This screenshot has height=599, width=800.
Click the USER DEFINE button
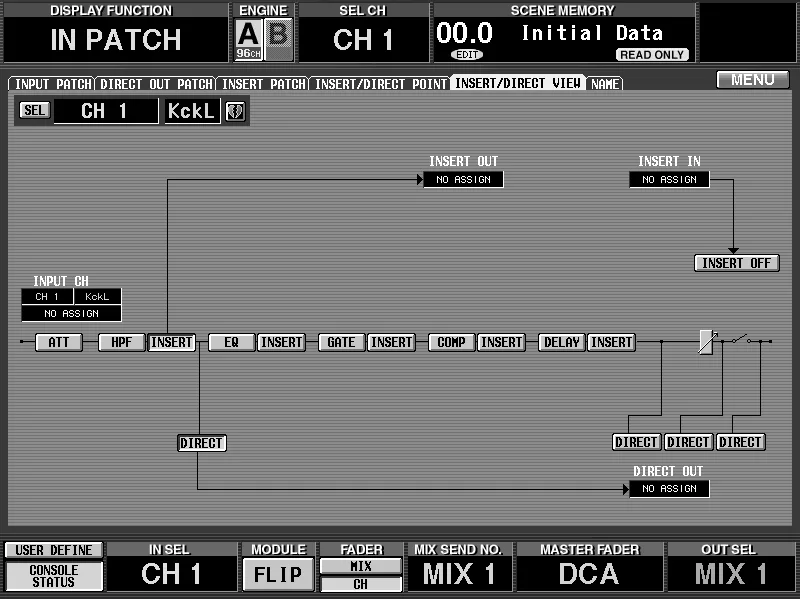(x=54, y=550)
